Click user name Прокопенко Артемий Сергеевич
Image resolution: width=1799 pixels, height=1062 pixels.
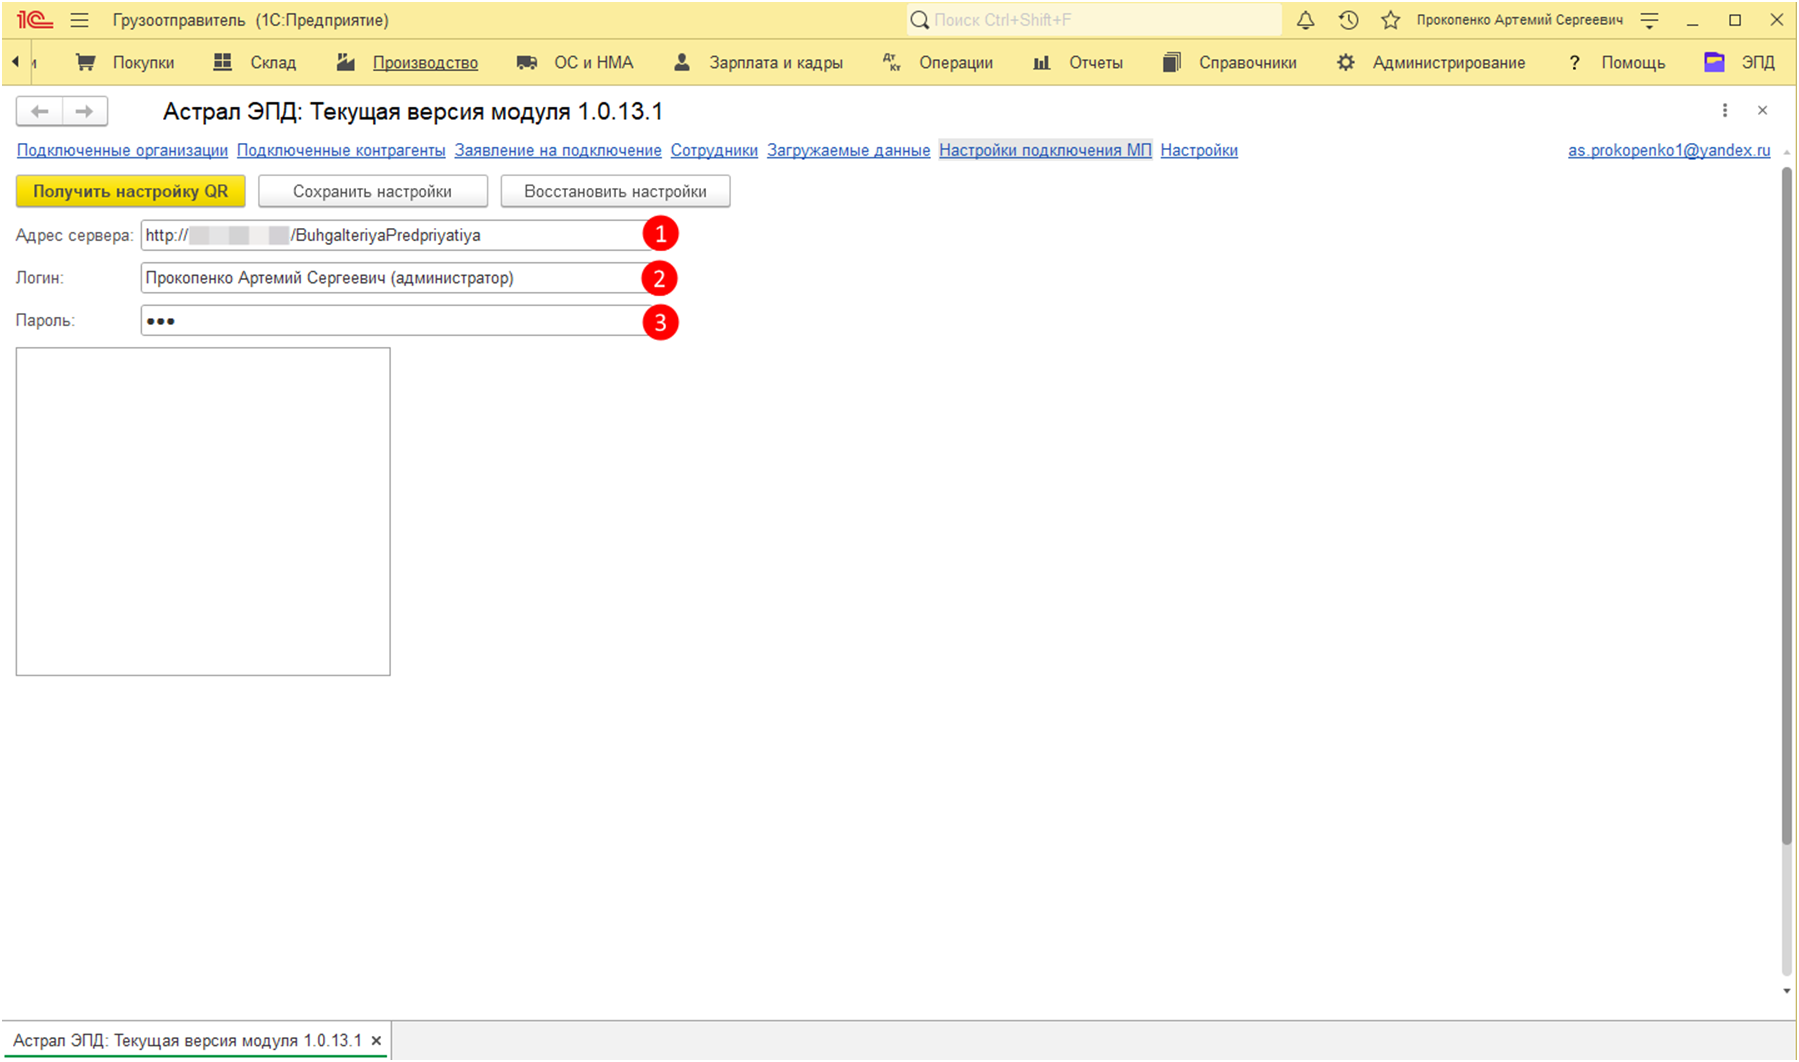pos(1519,20)
